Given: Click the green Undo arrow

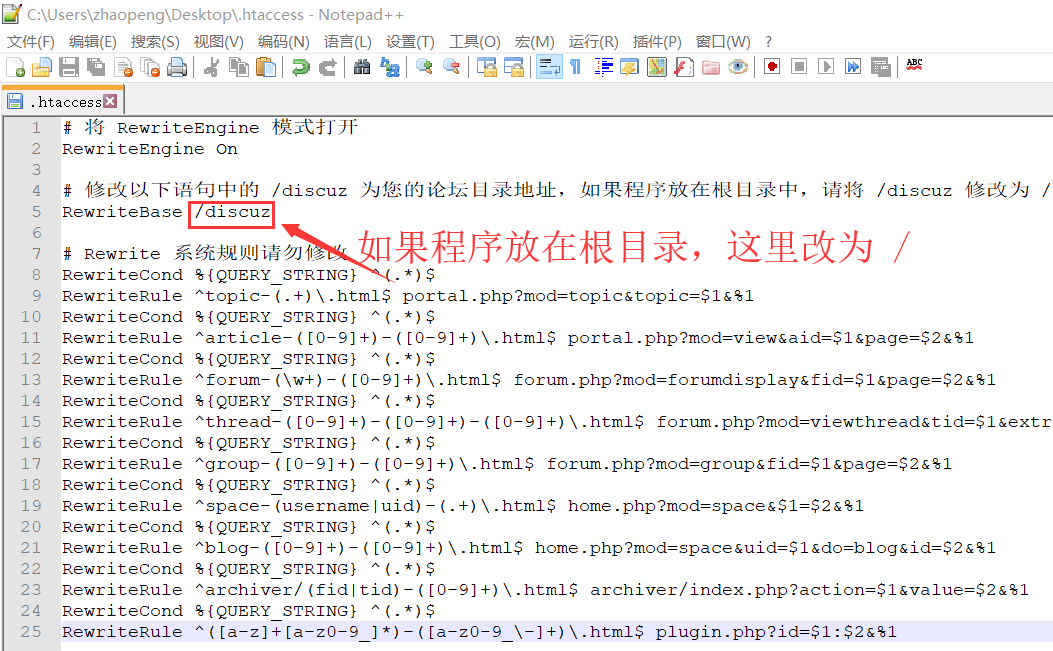Looking at the screenshot, I should (300, 67).
